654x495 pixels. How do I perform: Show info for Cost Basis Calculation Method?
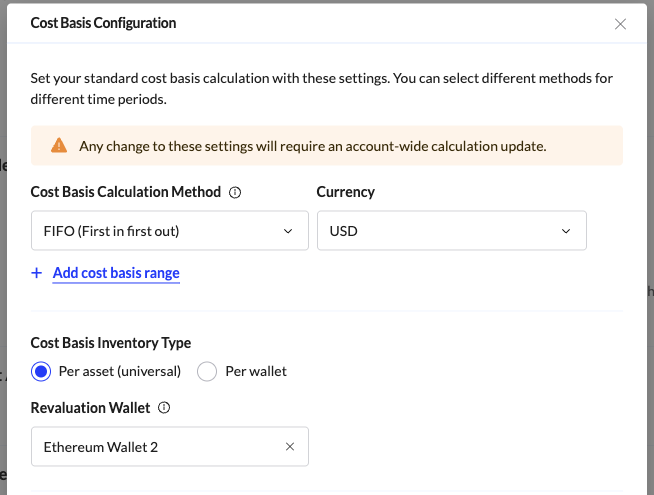click(x=235, y=193)
